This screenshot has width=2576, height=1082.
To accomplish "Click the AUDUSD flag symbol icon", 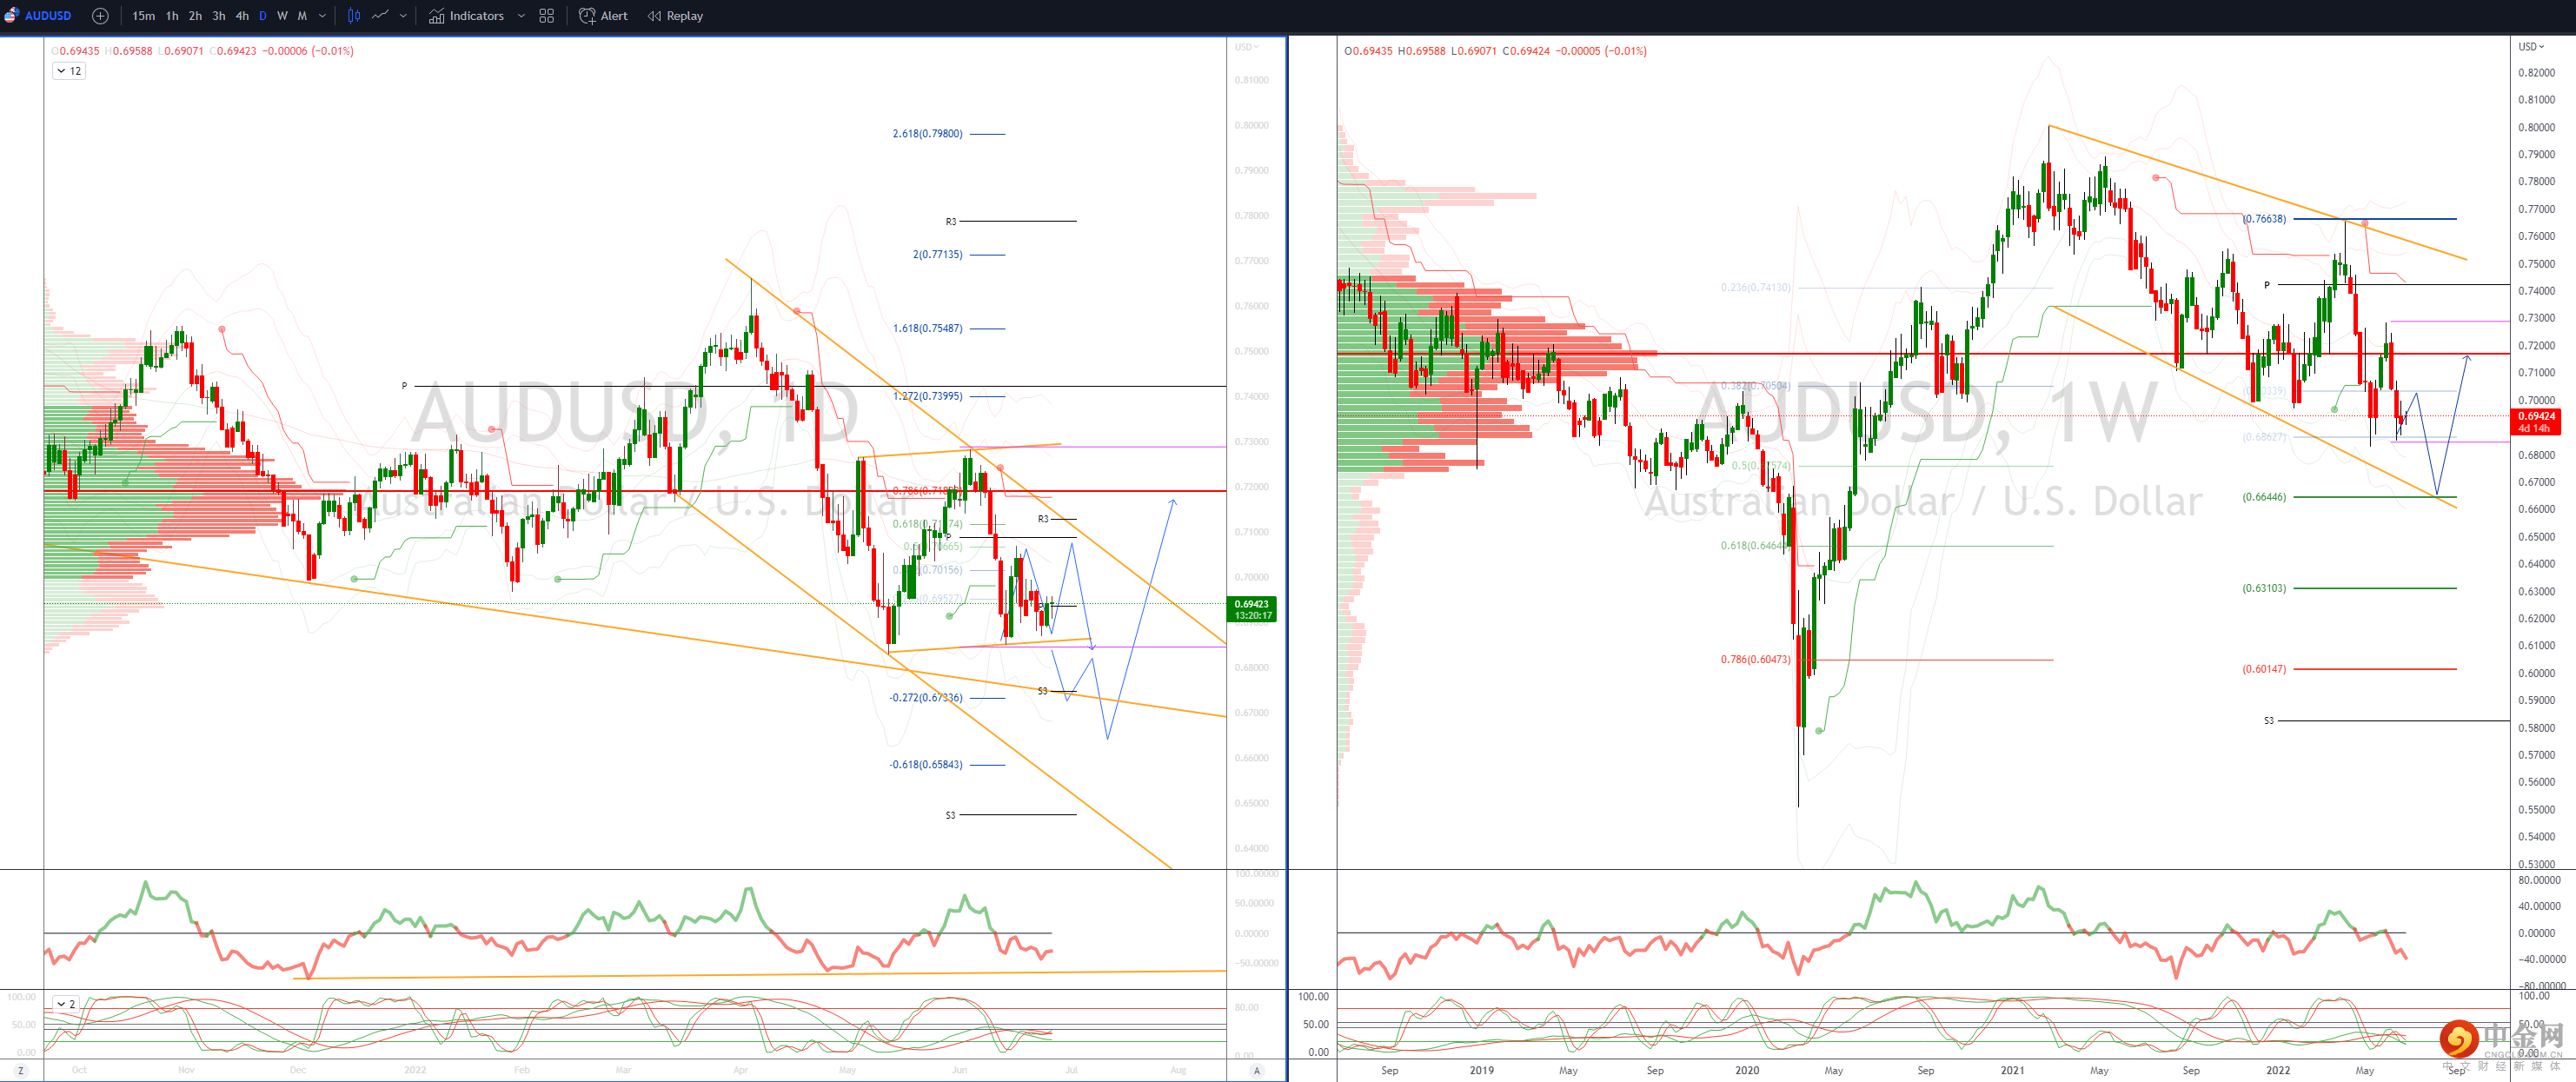I will (11, 16).
